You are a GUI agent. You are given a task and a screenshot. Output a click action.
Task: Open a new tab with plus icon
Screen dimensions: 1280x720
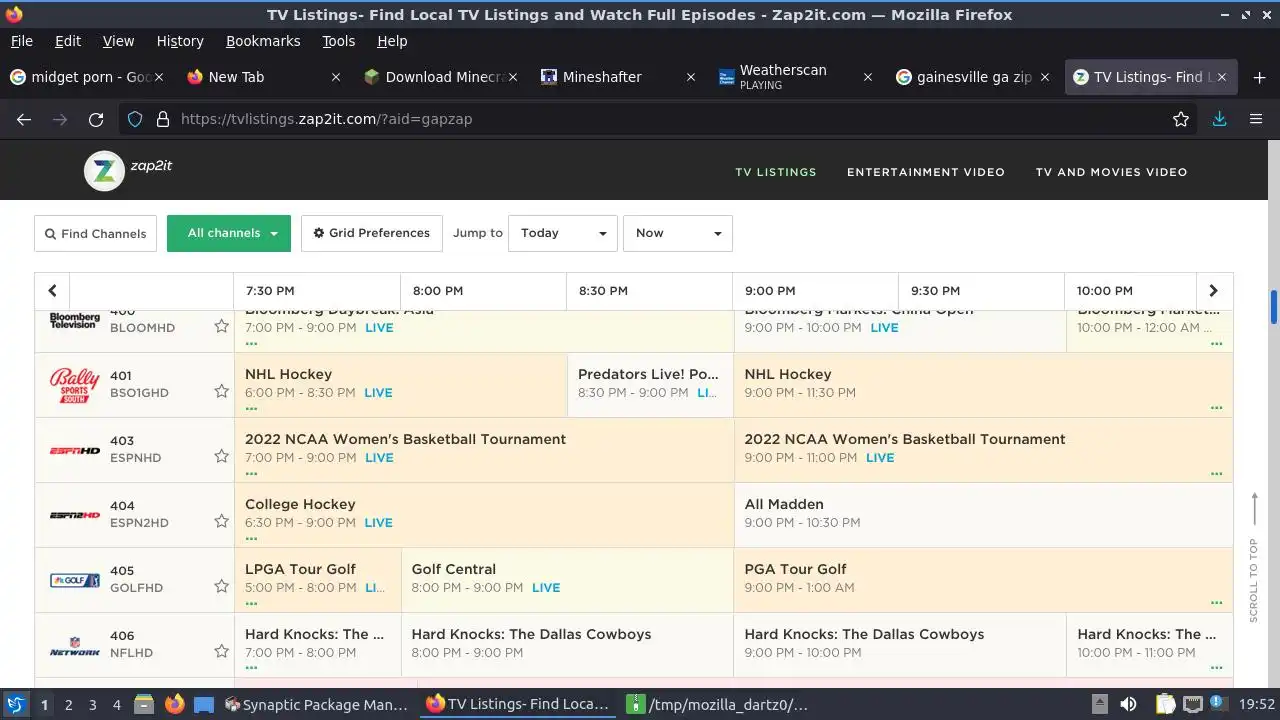[x=1259, y=77]
